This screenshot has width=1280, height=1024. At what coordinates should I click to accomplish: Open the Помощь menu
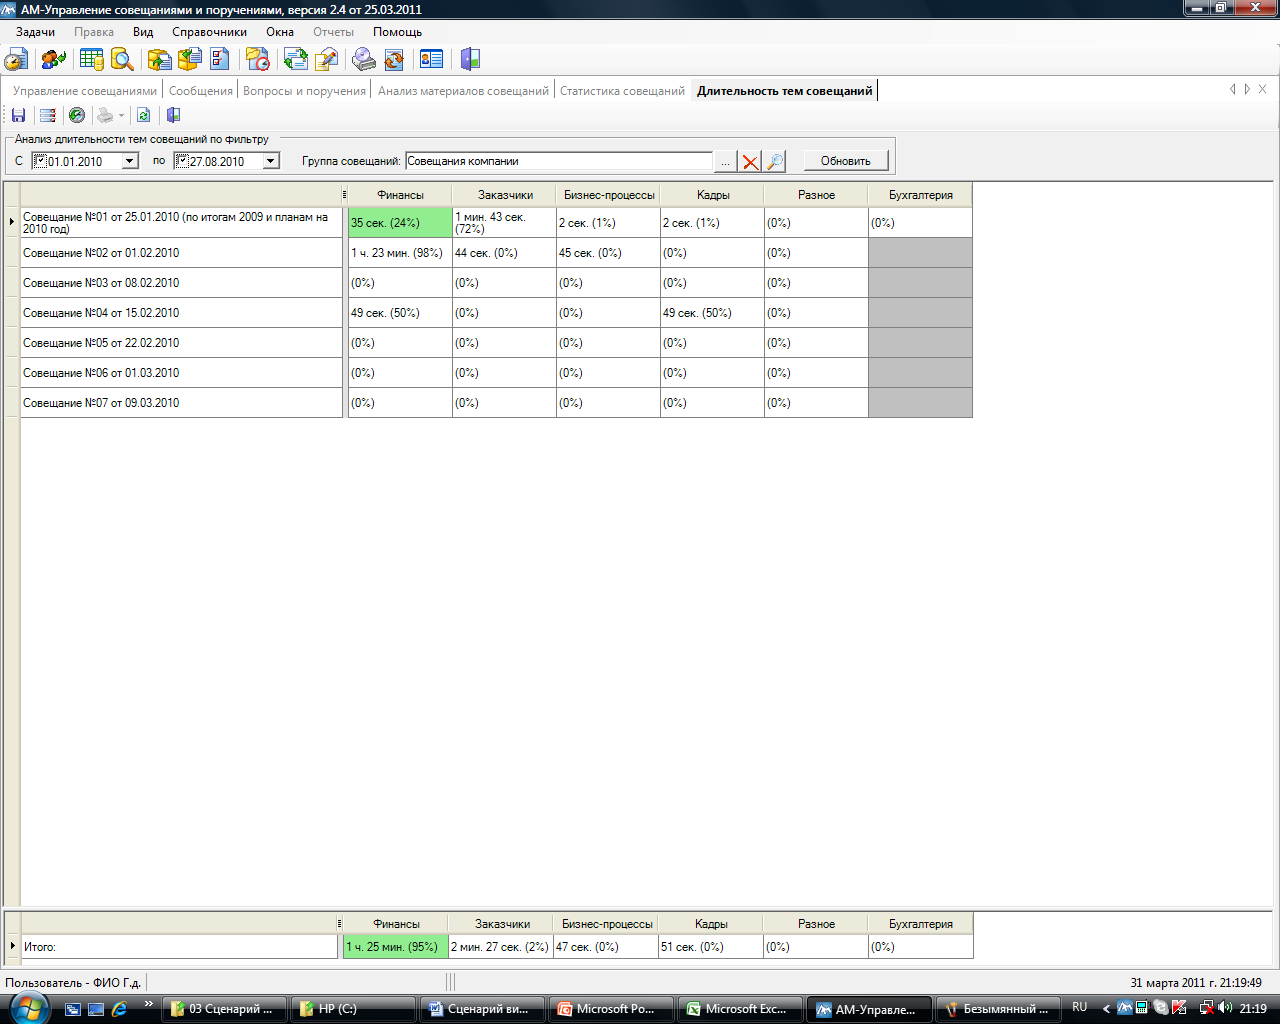[x=397, y=32]
